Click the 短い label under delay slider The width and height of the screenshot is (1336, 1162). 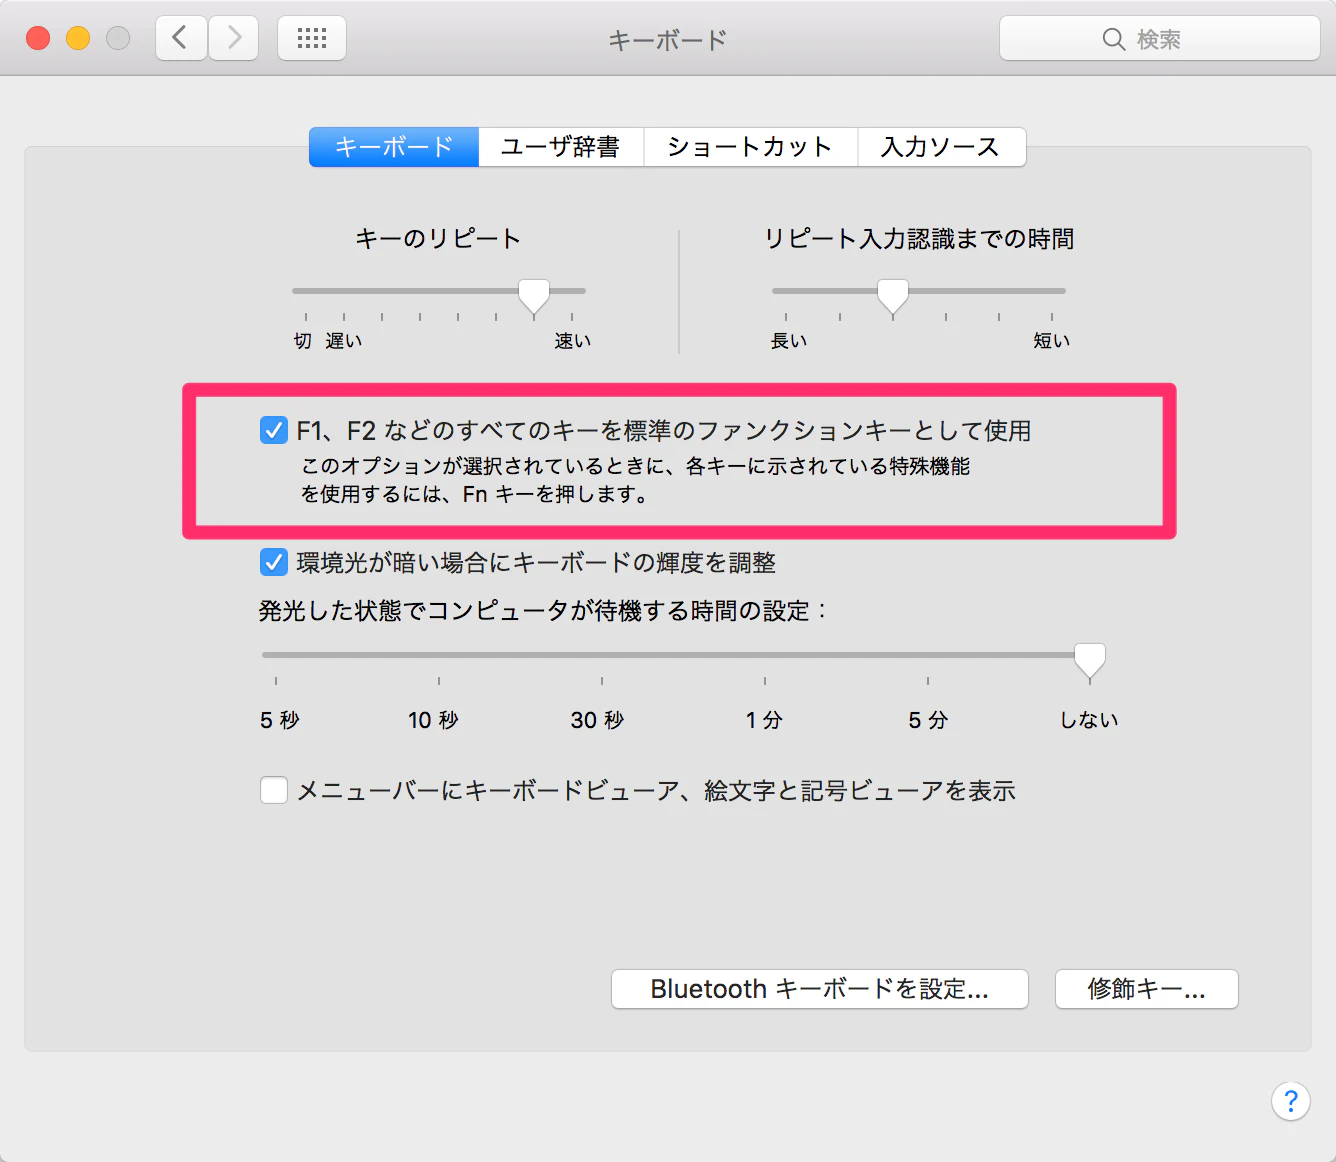tap(1052, 341)
